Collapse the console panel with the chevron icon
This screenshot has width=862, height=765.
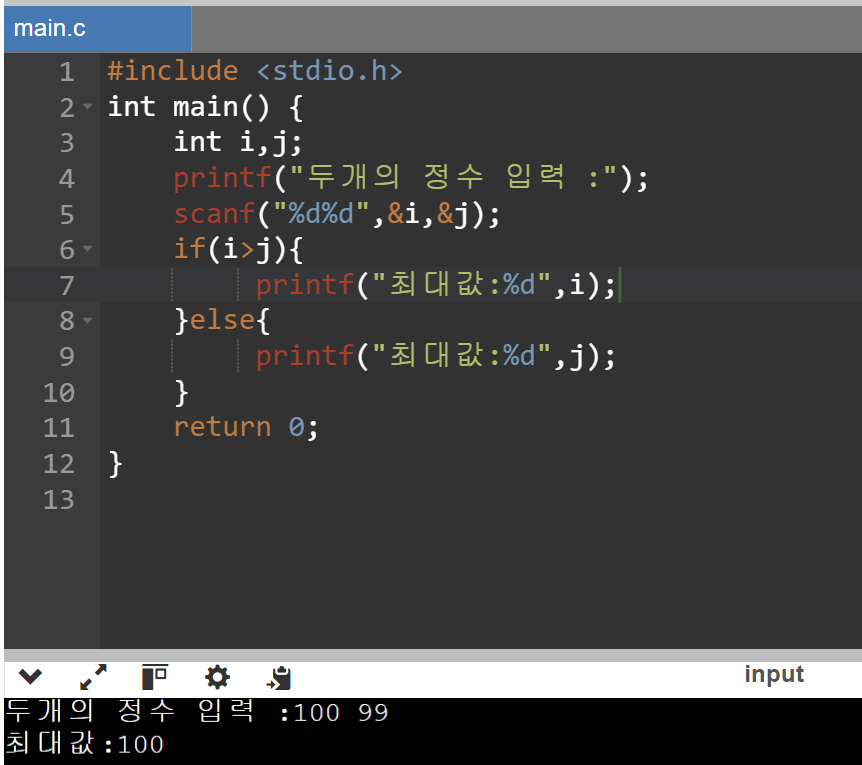pyautogui.click(x=30, y=677)
